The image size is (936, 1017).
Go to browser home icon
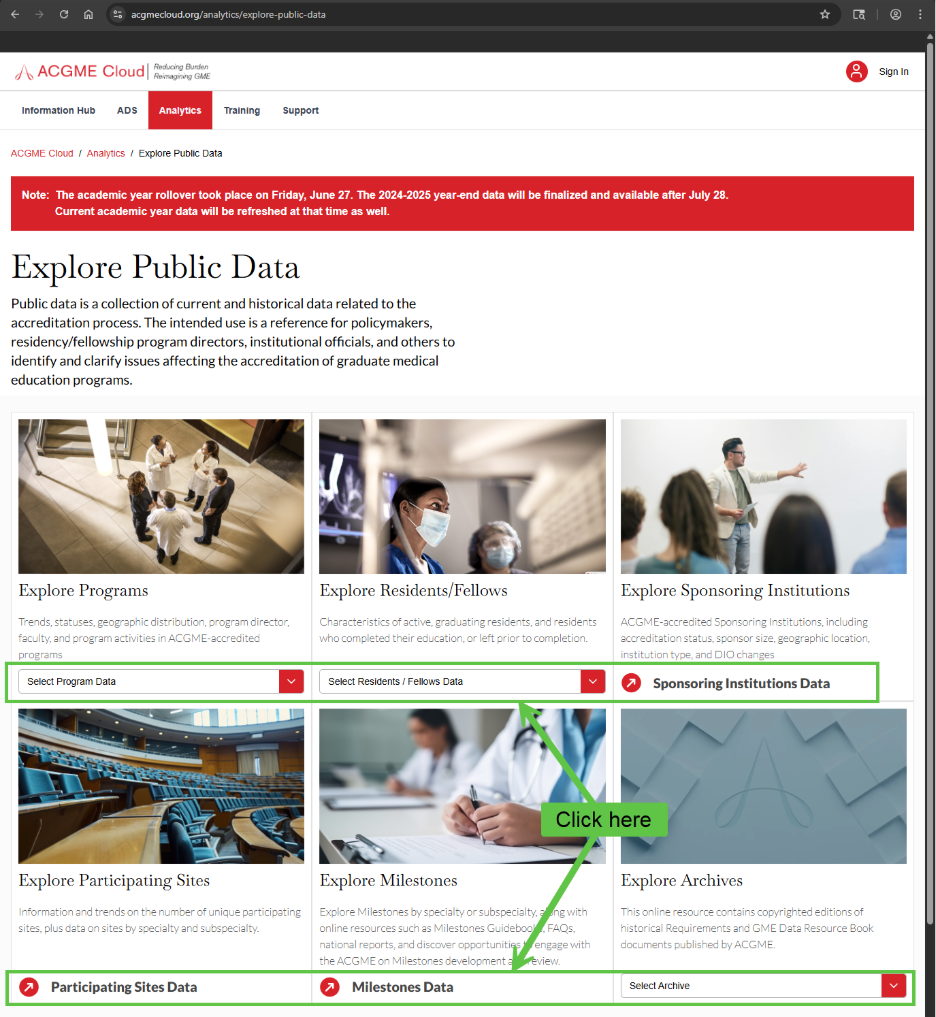[88, 14]
